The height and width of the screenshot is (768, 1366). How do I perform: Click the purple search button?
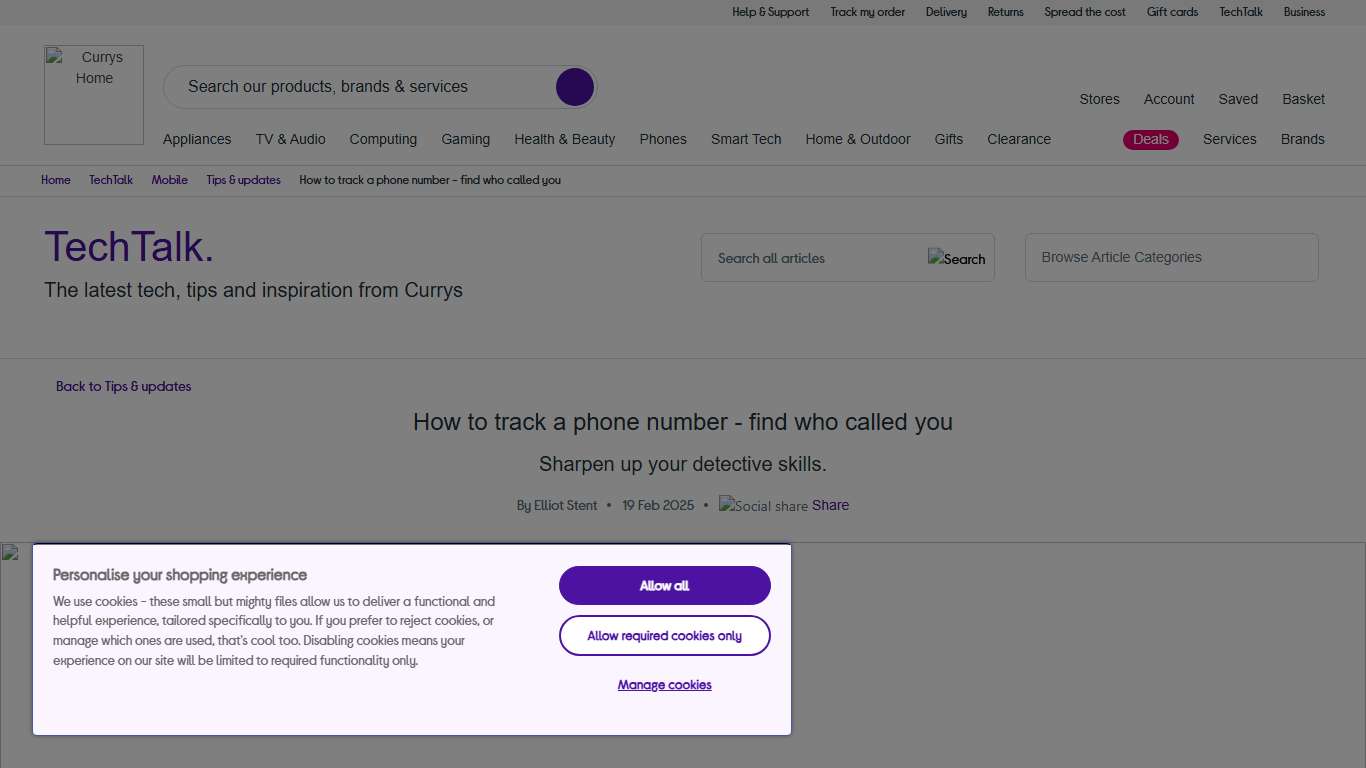(575, 87)
